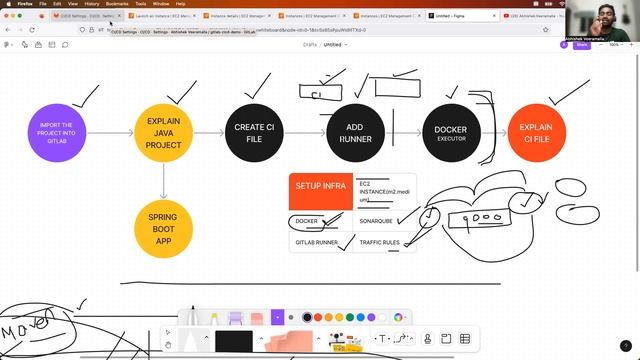Screen dimensions: 640x360
Task: Switch to Instance details EC2 tab
Action: click(x=237, y=16)
